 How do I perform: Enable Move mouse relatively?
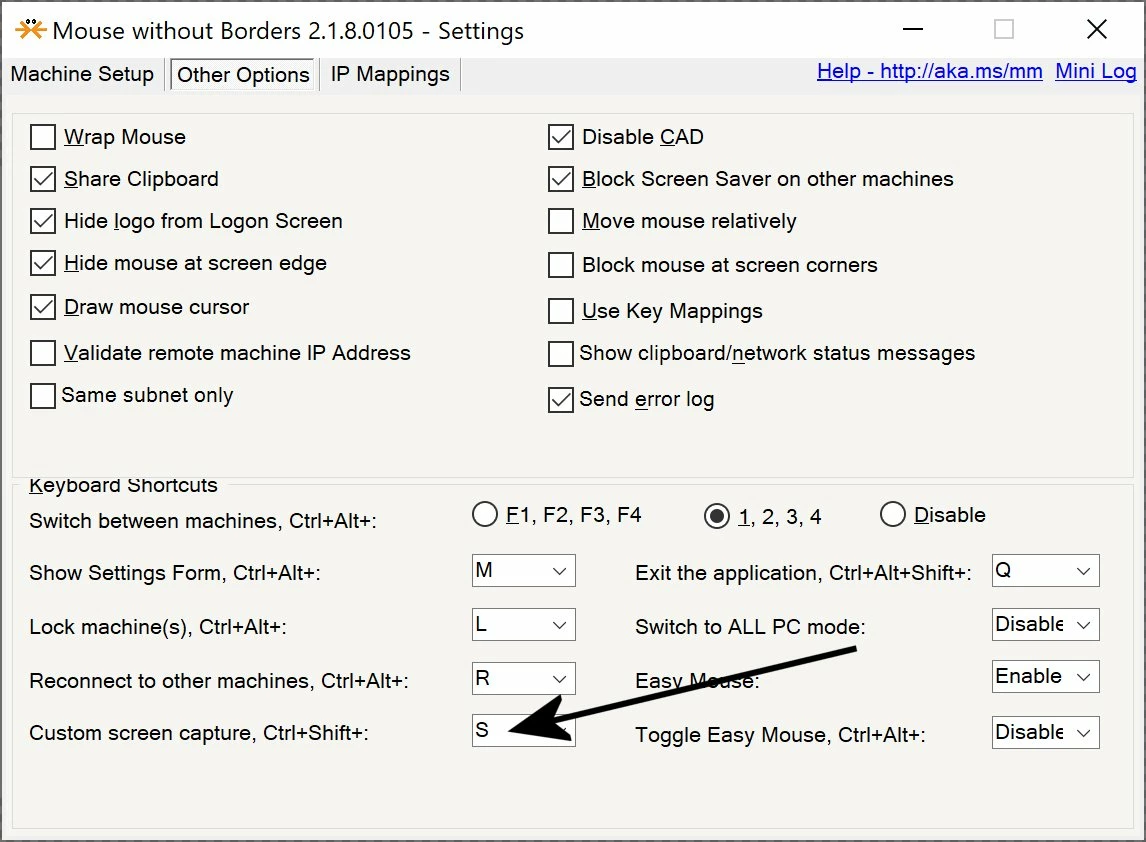click(x=561, y=221)
